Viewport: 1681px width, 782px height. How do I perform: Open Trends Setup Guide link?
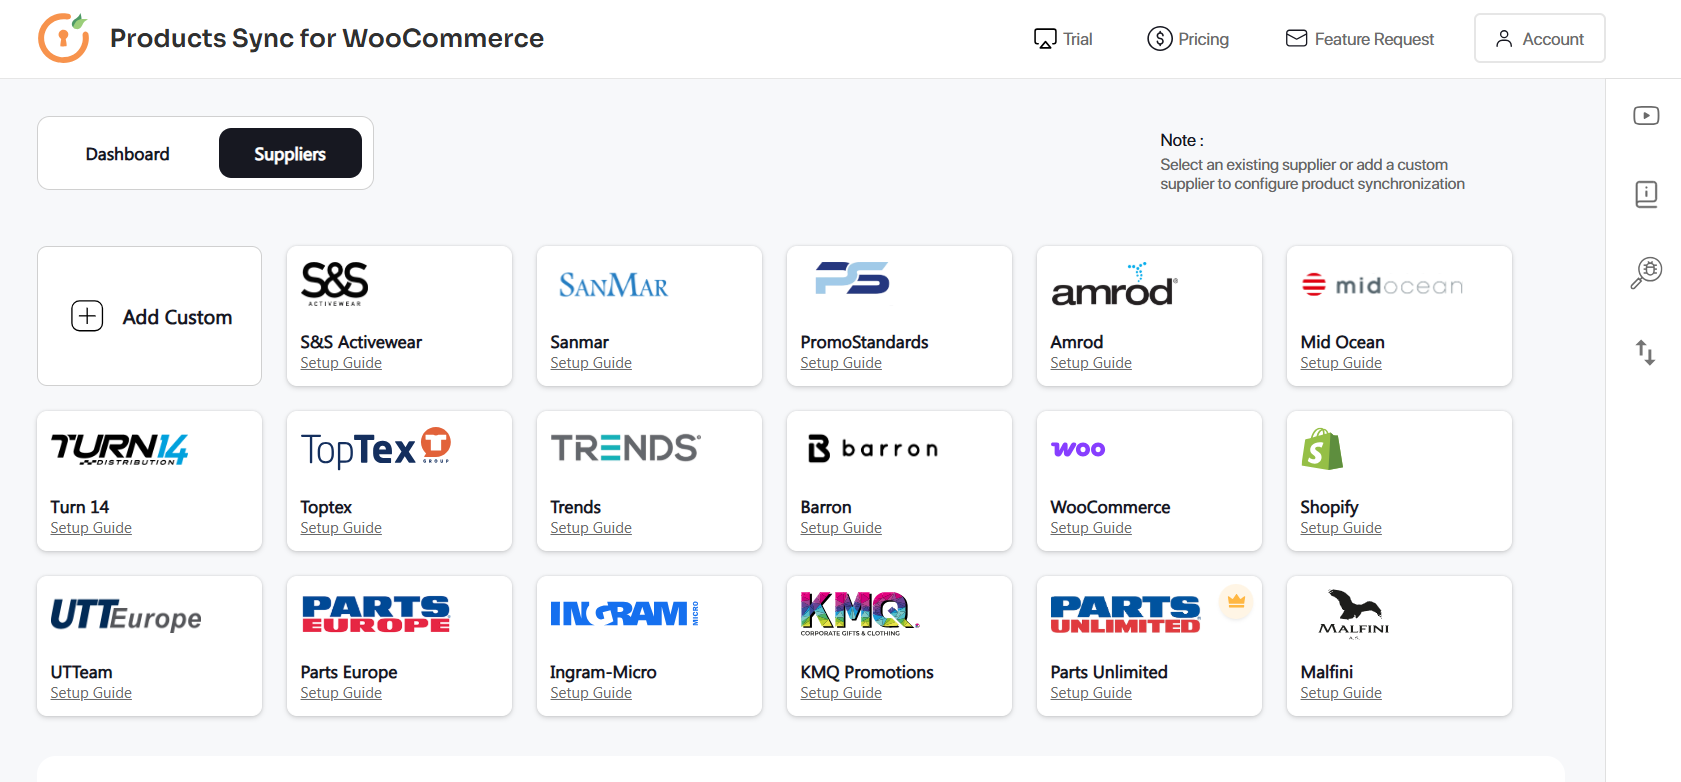[x=591, y=528]
